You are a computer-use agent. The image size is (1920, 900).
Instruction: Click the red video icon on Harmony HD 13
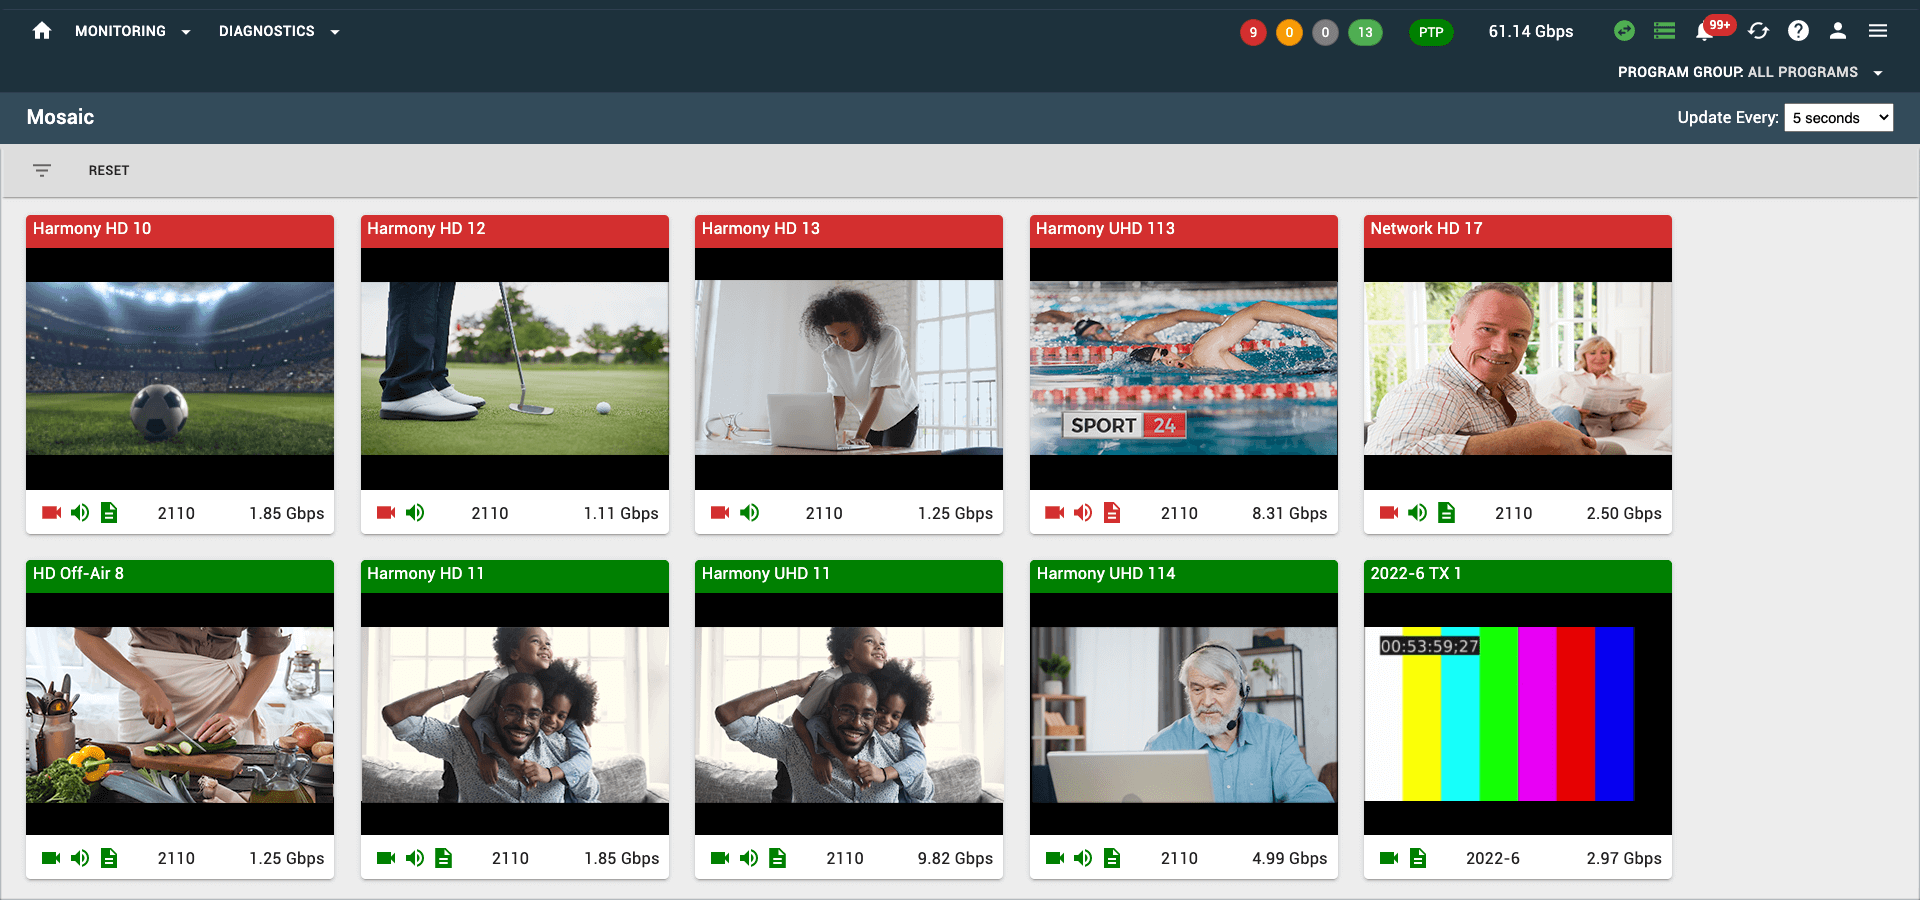720,513
